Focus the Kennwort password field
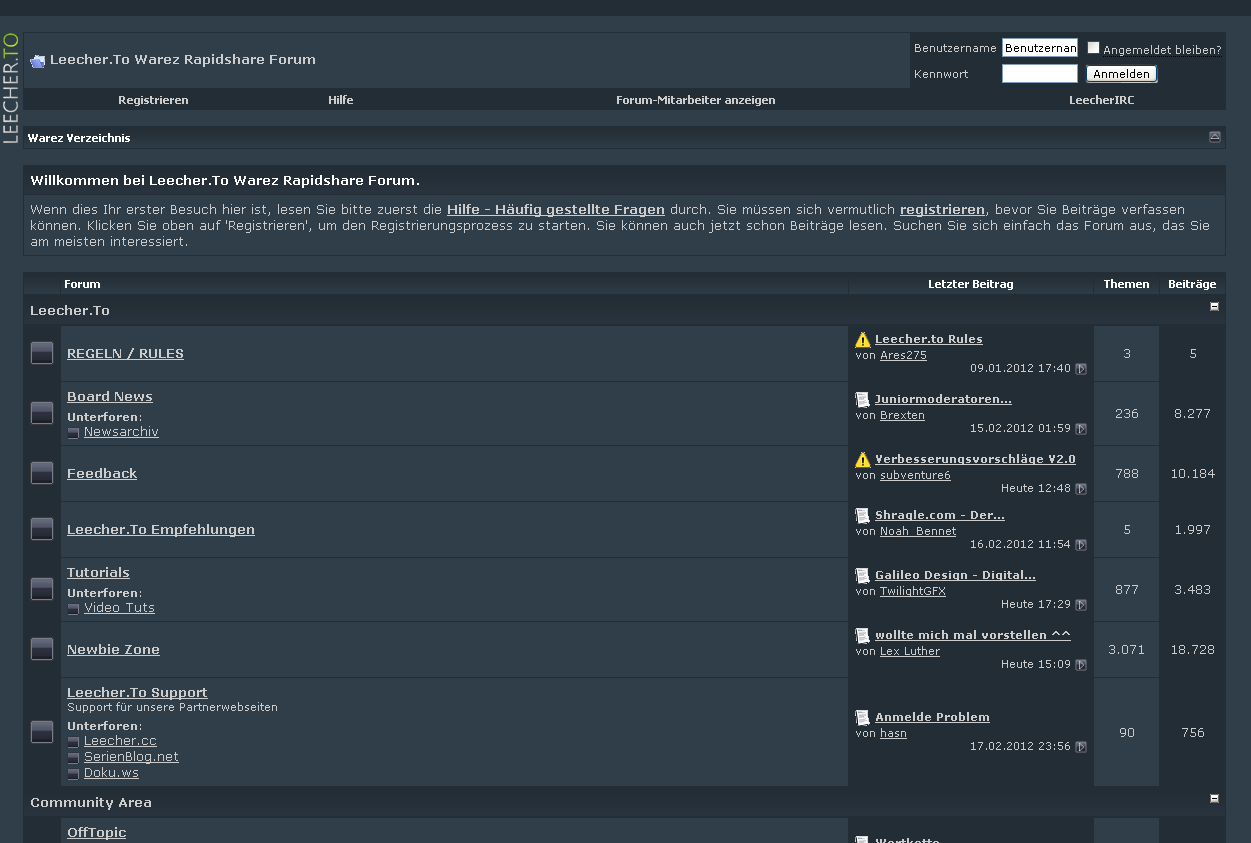This screenshot has width=1251, height=843. click(x=1040, y=74)
